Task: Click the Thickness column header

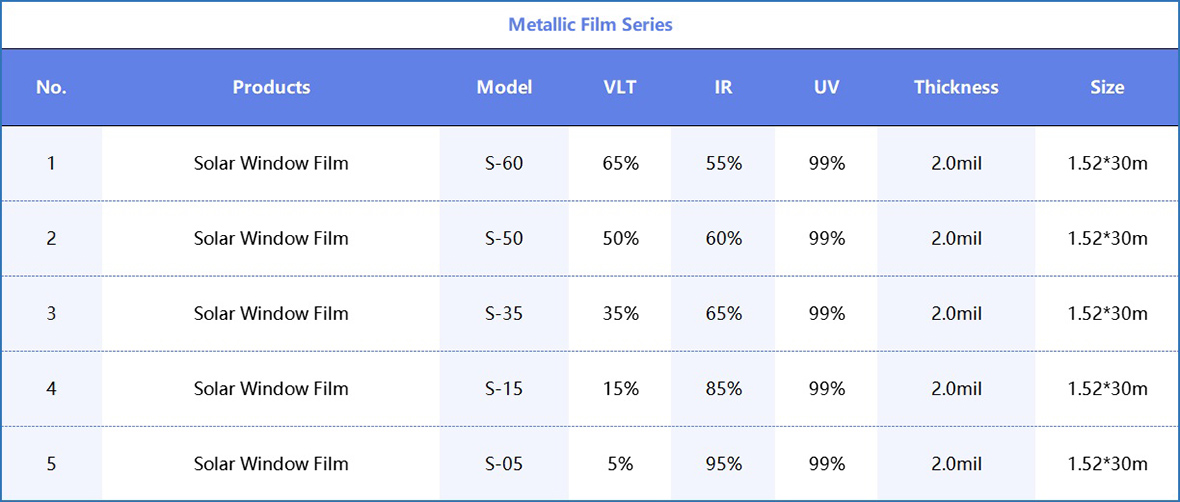Action: pyautogui.click(x=956, y=87)
